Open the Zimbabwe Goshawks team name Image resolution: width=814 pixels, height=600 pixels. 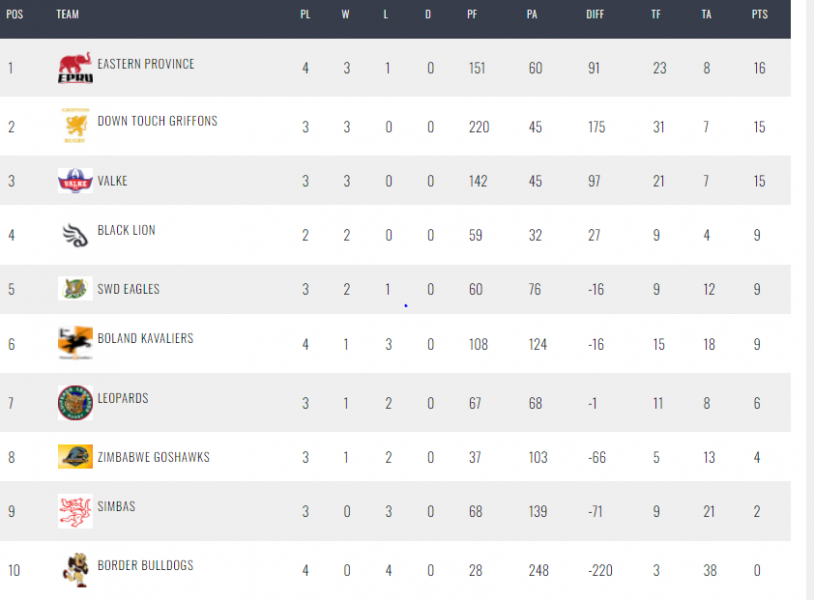[154, 457]
